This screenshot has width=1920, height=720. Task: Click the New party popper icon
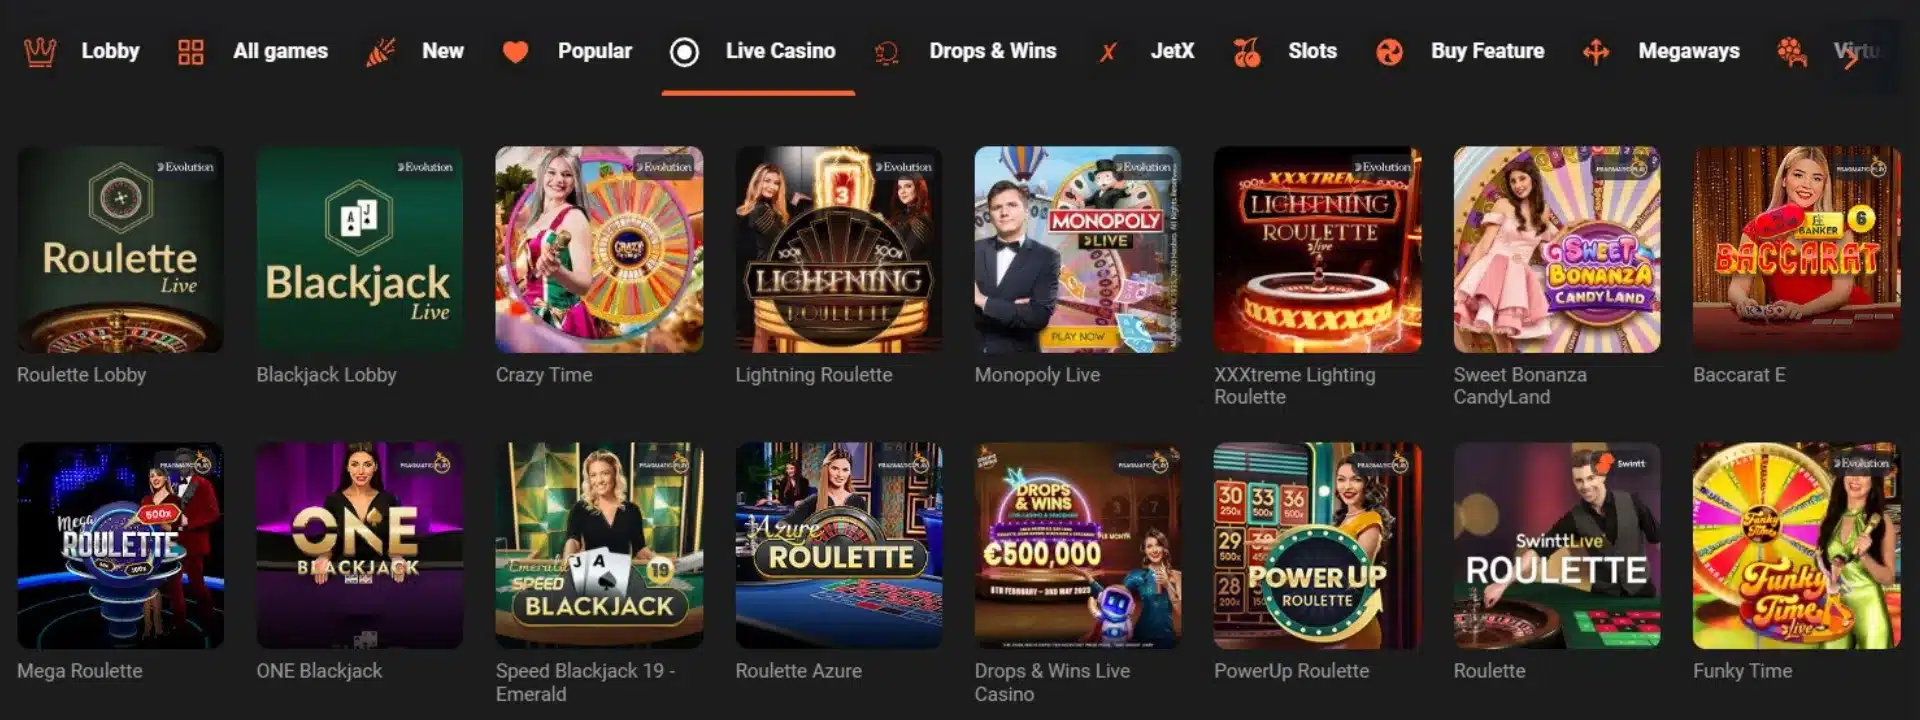tap(380, 52)
